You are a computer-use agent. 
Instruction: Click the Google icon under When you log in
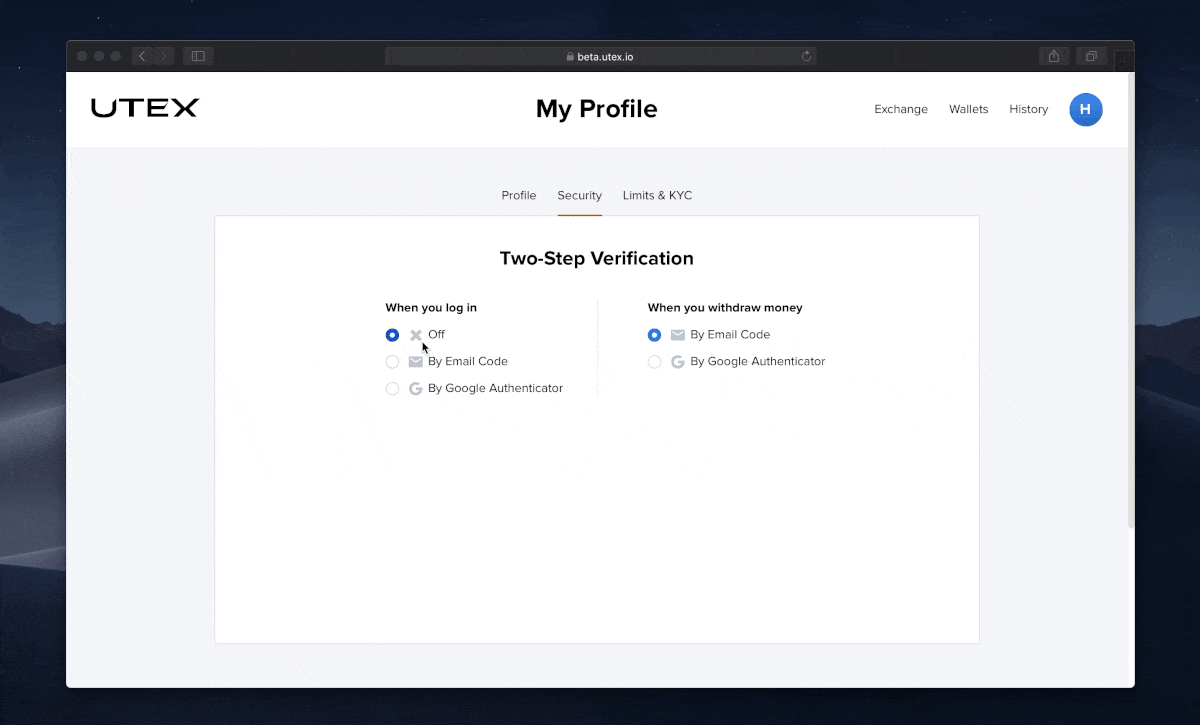pyautogui.click(x=416, y=389)
